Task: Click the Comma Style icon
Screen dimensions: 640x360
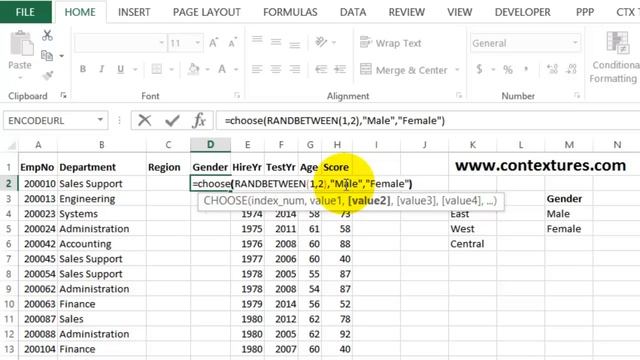Action: click(x=527, y=69)
